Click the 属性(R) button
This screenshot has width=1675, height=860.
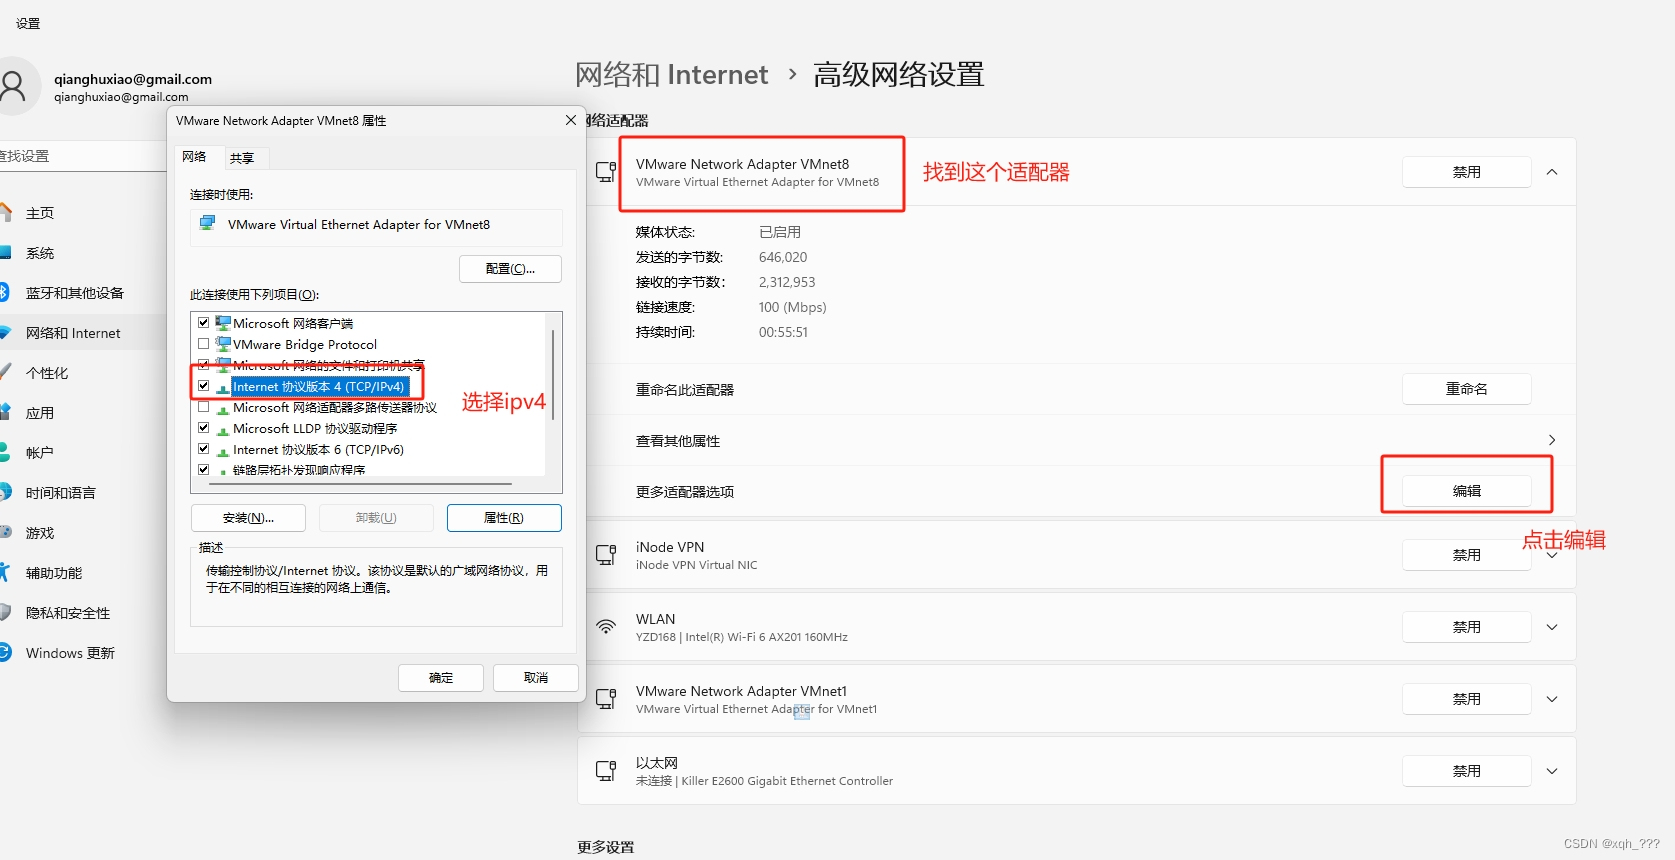[x=504, y=518]
